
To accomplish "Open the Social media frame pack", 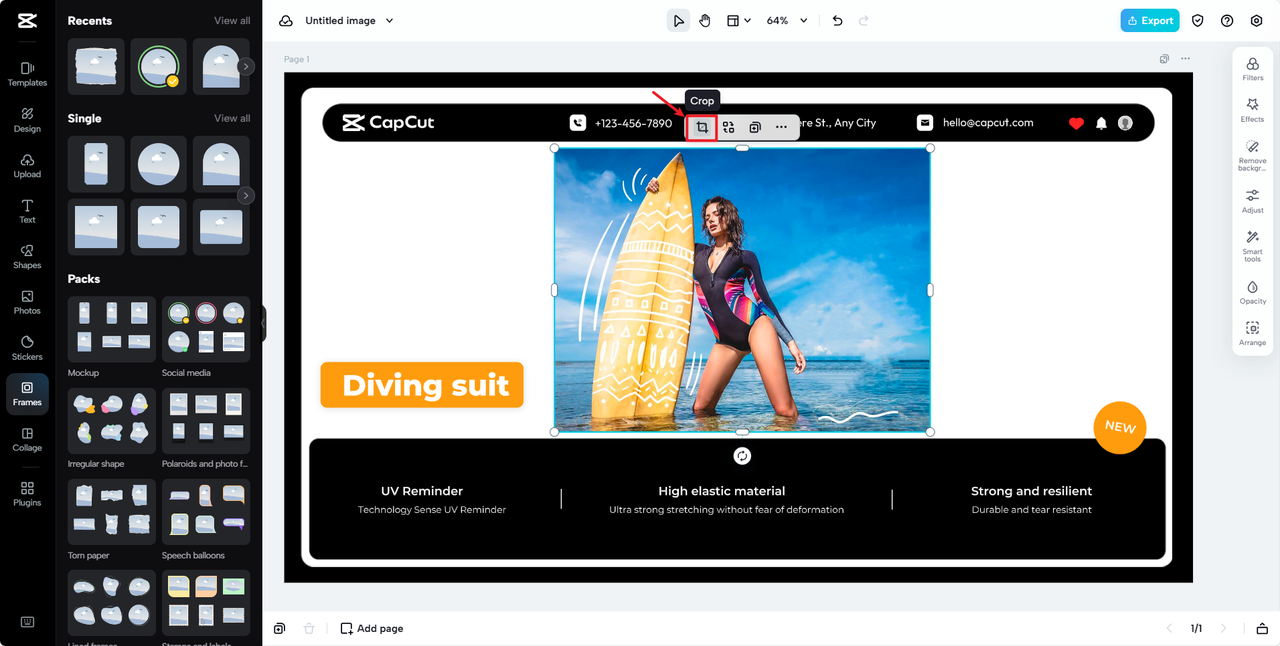I will point(206,329).
